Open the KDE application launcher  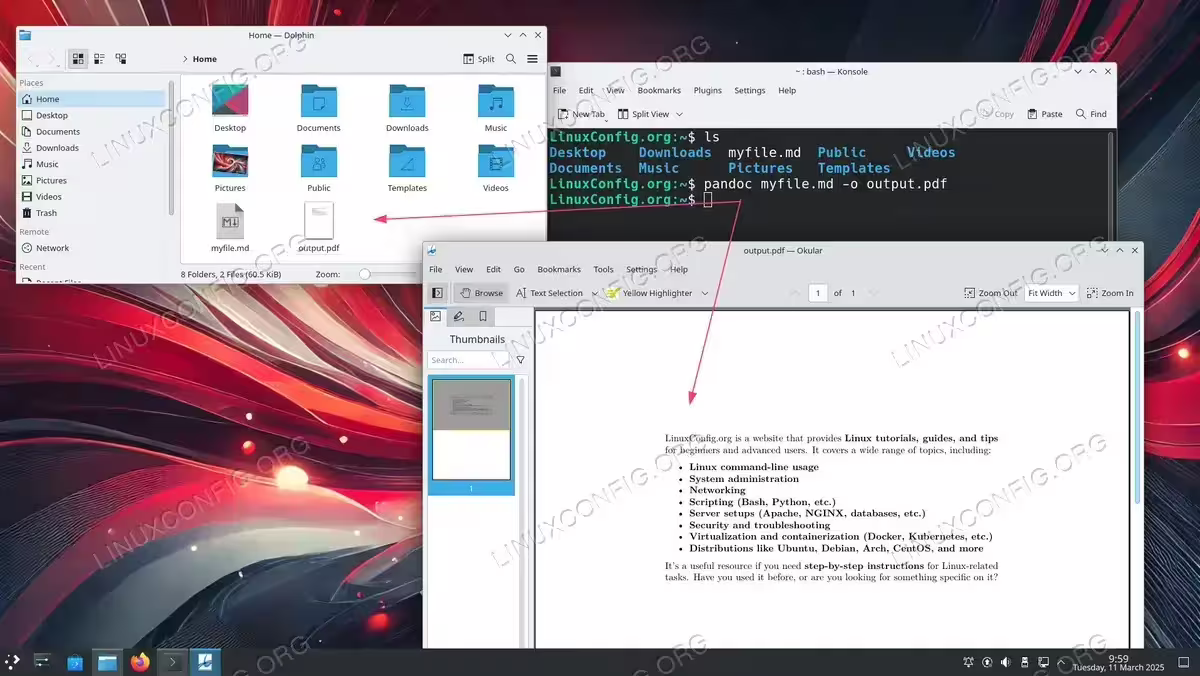(x=12, y=662)
